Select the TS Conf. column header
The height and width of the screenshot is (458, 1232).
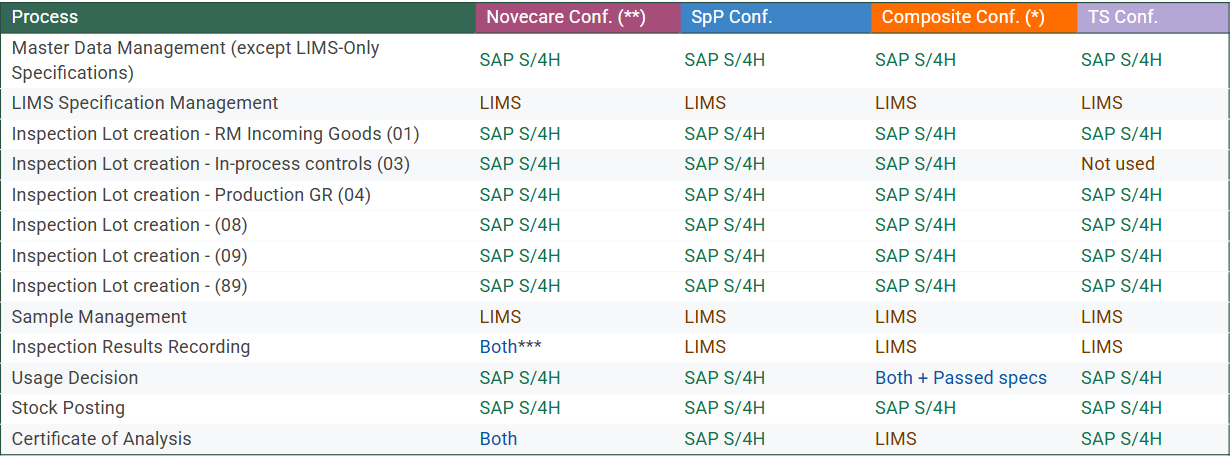click(1122, 17)
